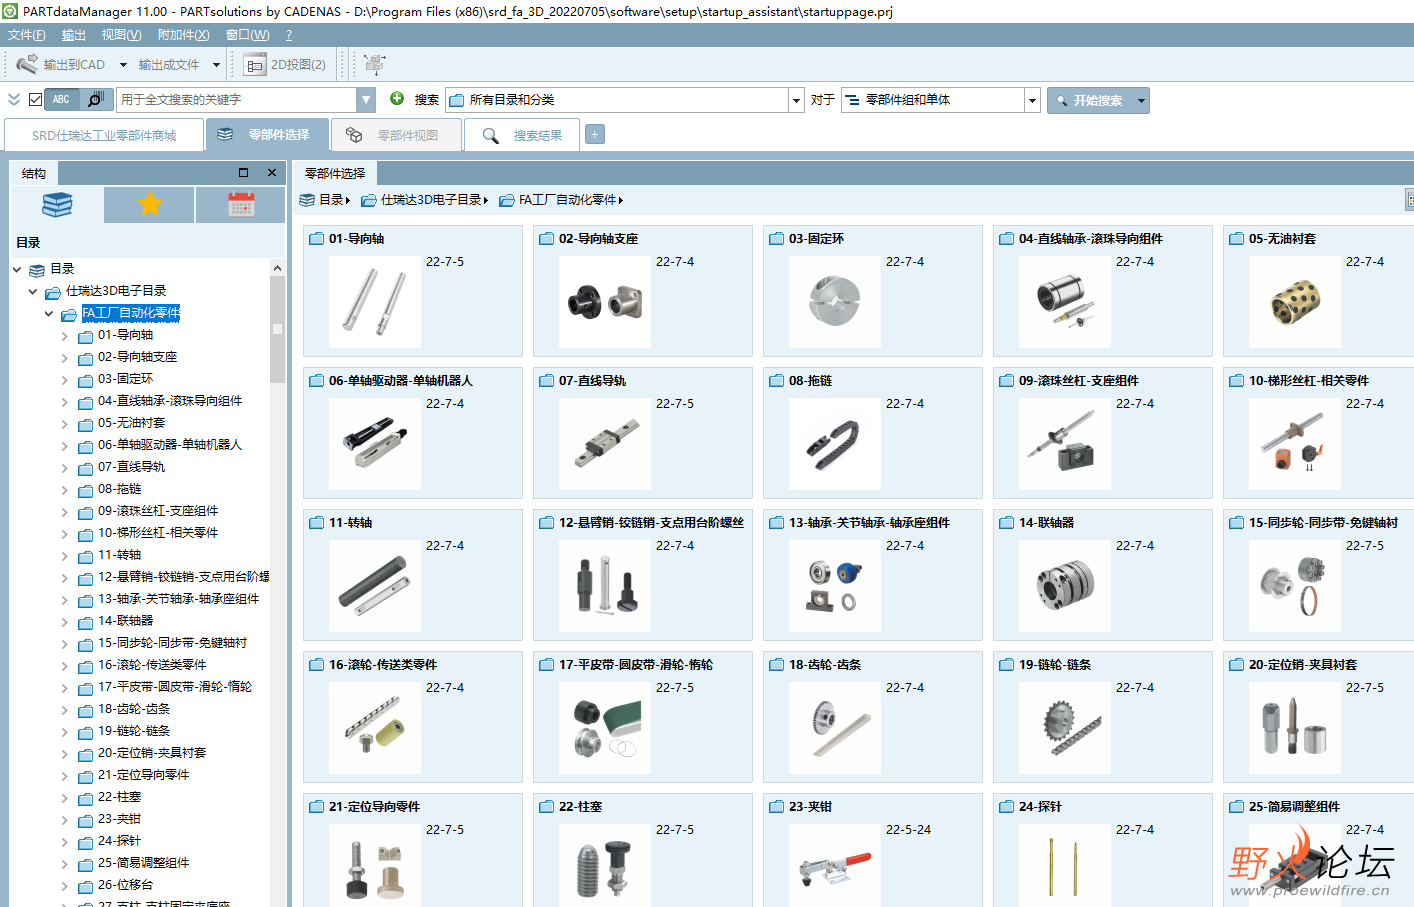The height and width of the screenshot is (907, 1414).
Task: Open the 19-链轮-链条 thumbnail
Action: pyautogui.click(x=1065, y=728)
